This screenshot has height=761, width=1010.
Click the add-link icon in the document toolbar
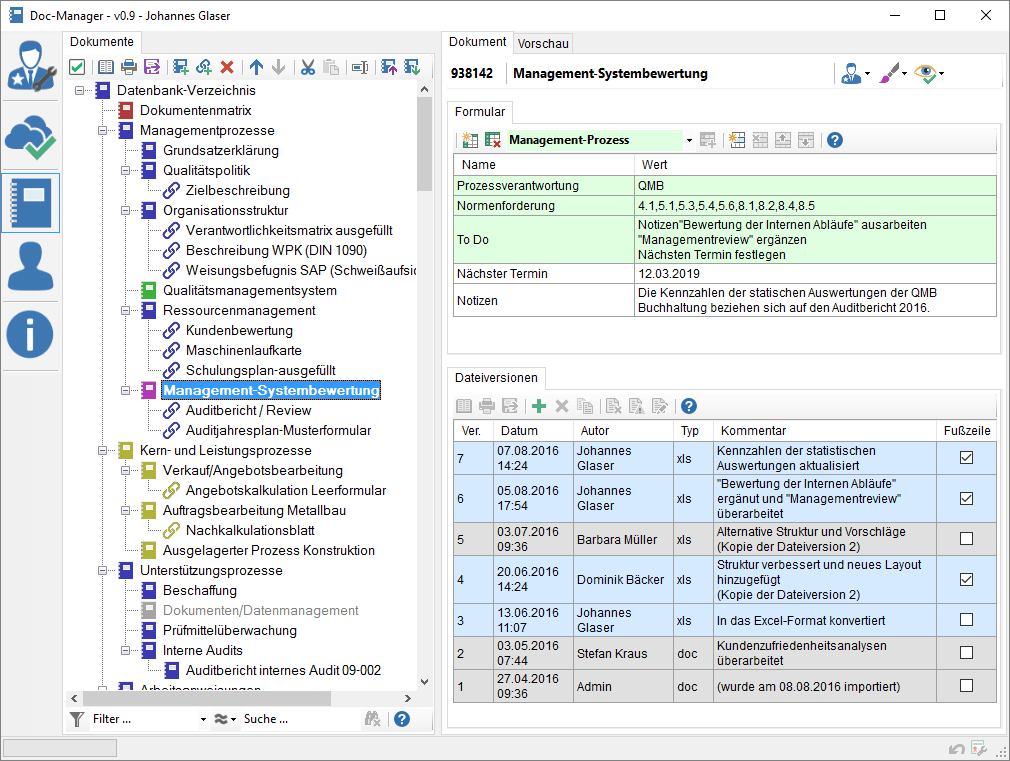202,67
